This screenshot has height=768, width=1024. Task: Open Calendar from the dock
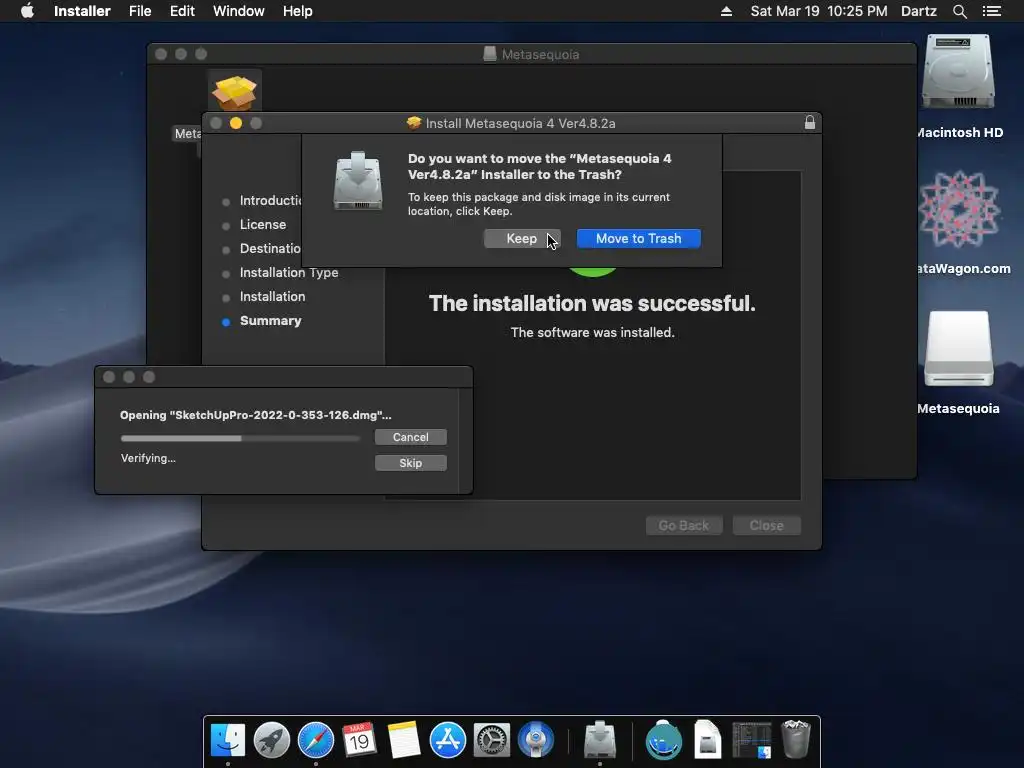tap(359, 740)
